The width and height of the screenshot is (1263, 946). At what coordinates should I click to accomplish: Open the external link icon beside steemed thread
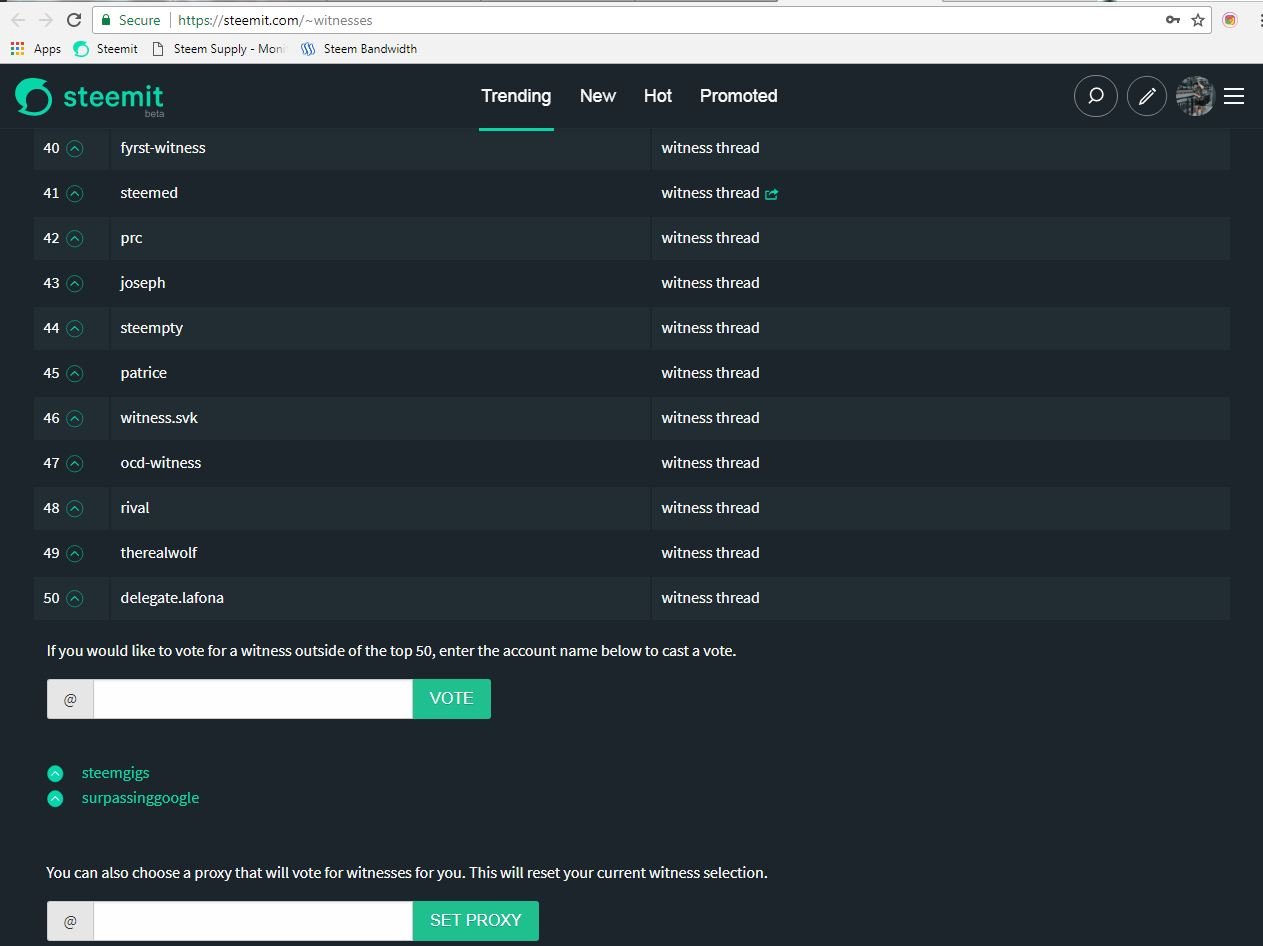pyautogui.click(x=771, y=194)
